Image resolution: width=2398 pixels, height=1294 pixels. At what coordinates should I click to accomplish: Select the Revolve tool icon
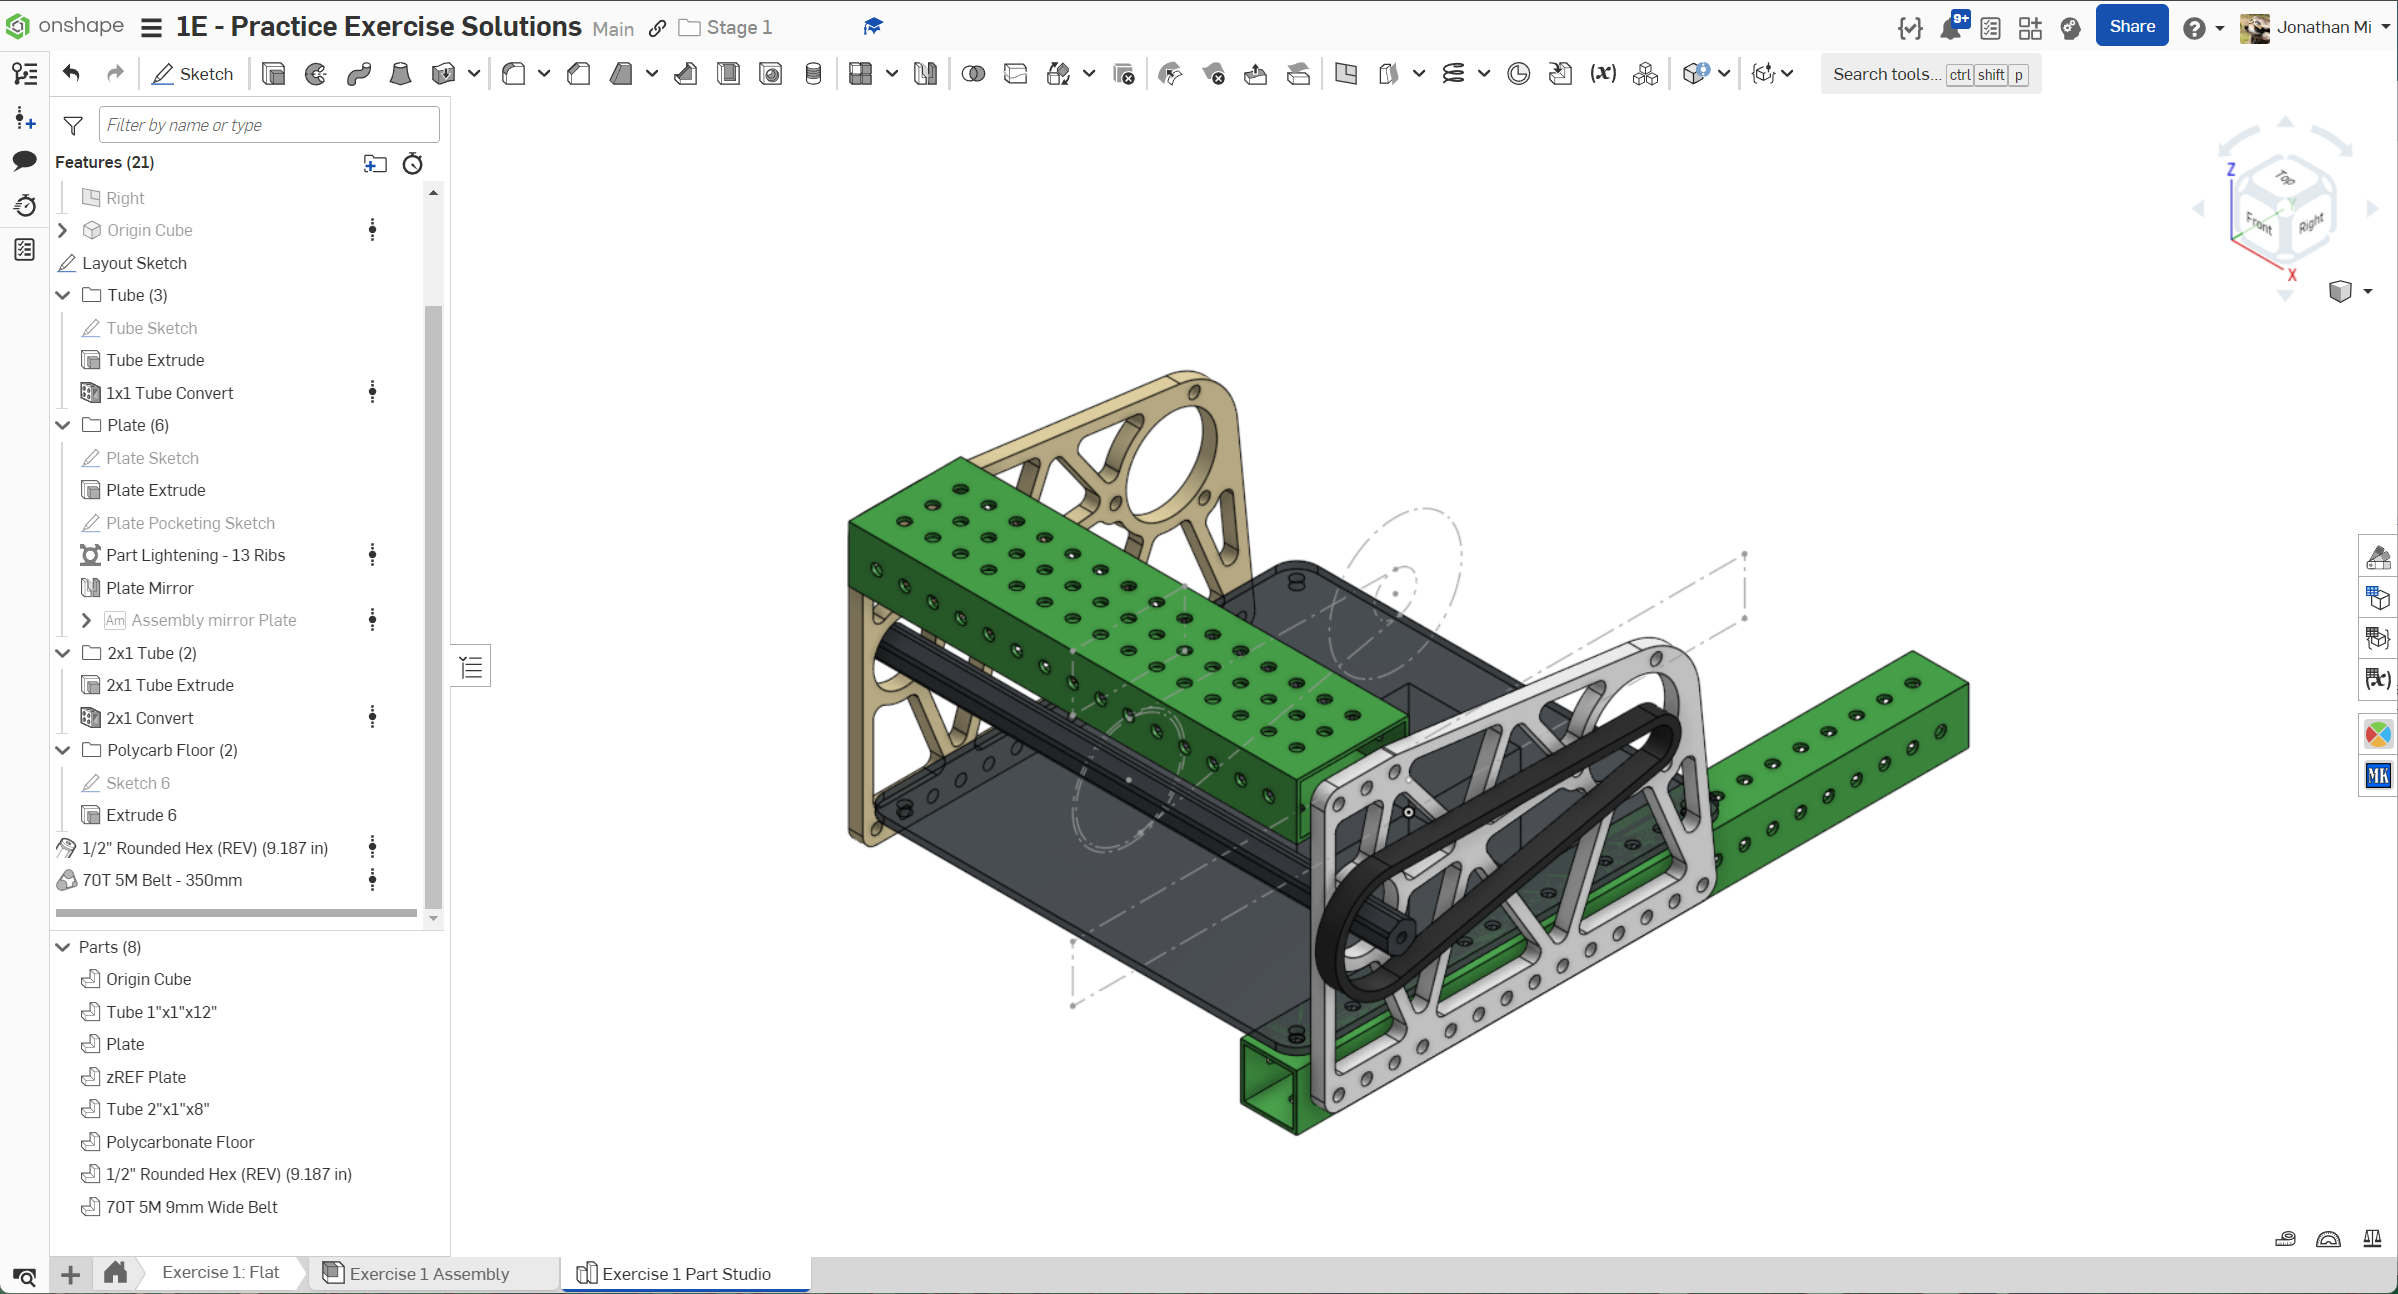[316, 74]
